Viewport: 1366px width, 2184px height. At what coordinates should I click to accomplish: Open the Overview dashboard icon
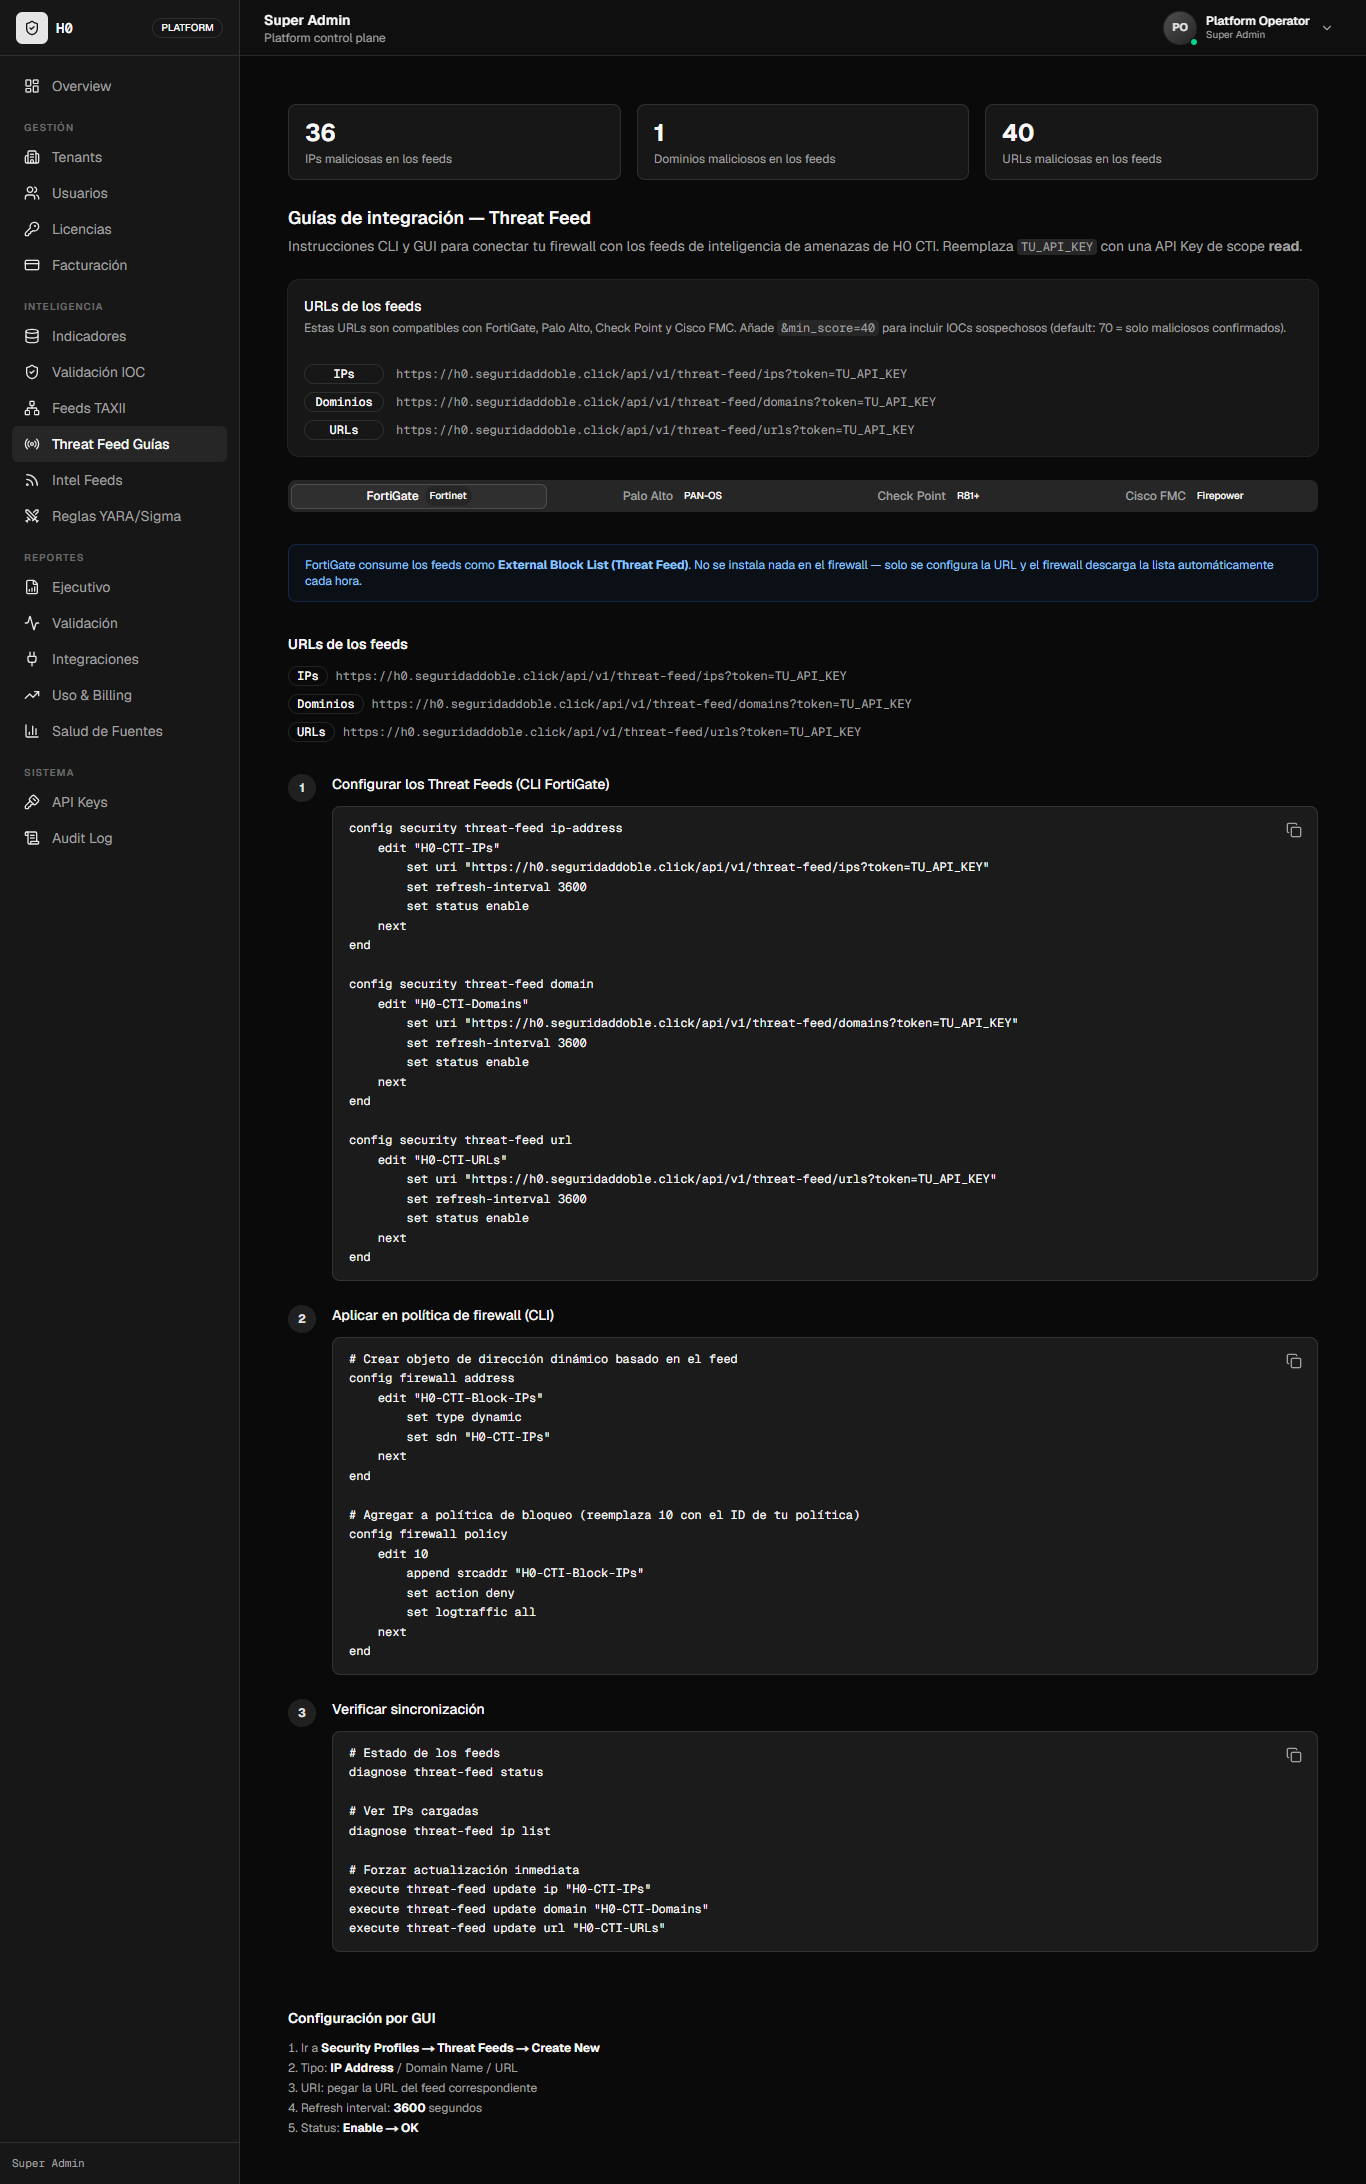click(x=32, y=86)
